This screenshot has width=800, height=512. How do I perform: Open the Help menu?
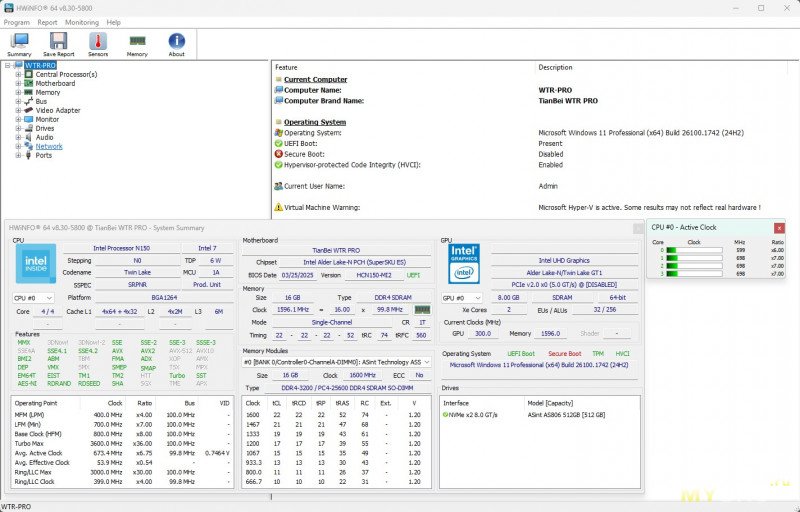coord(114,22)
